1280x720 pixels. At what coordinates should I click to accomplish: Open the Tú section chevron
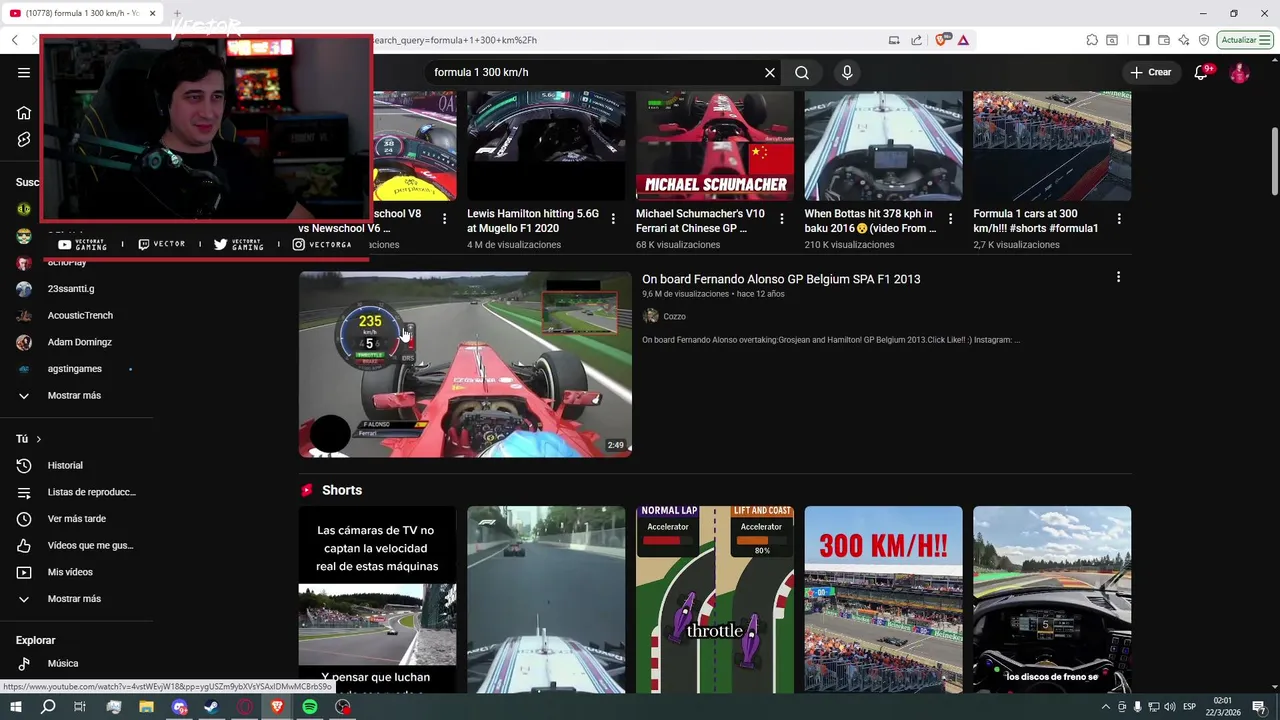coord(39,439)
